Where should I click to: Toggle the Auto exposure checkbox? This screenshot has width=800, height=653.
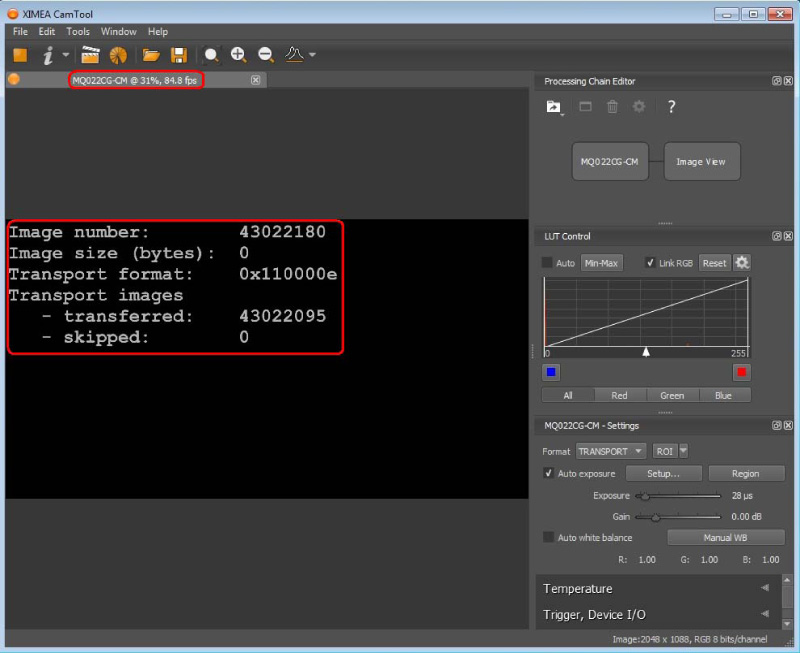click(548, 473)
